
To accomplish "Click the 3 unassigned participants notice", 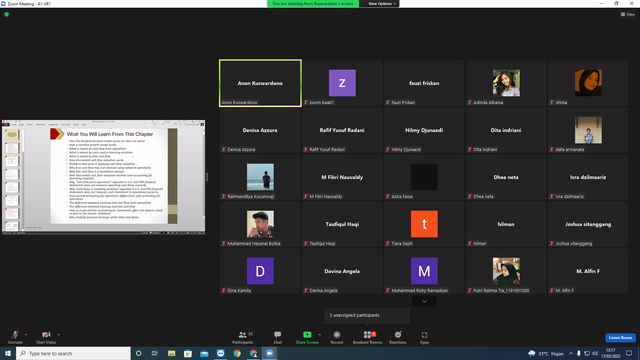I will coord(367,316).
